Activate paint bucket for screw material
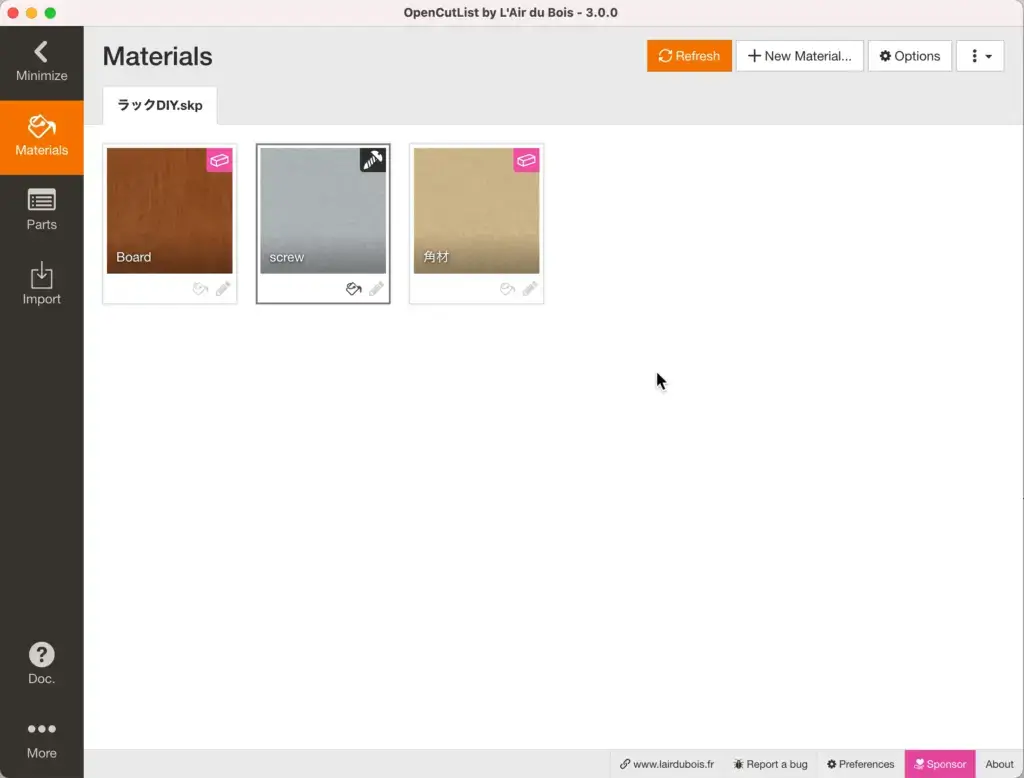This screenshot has width=1024, height=778. 353,289
